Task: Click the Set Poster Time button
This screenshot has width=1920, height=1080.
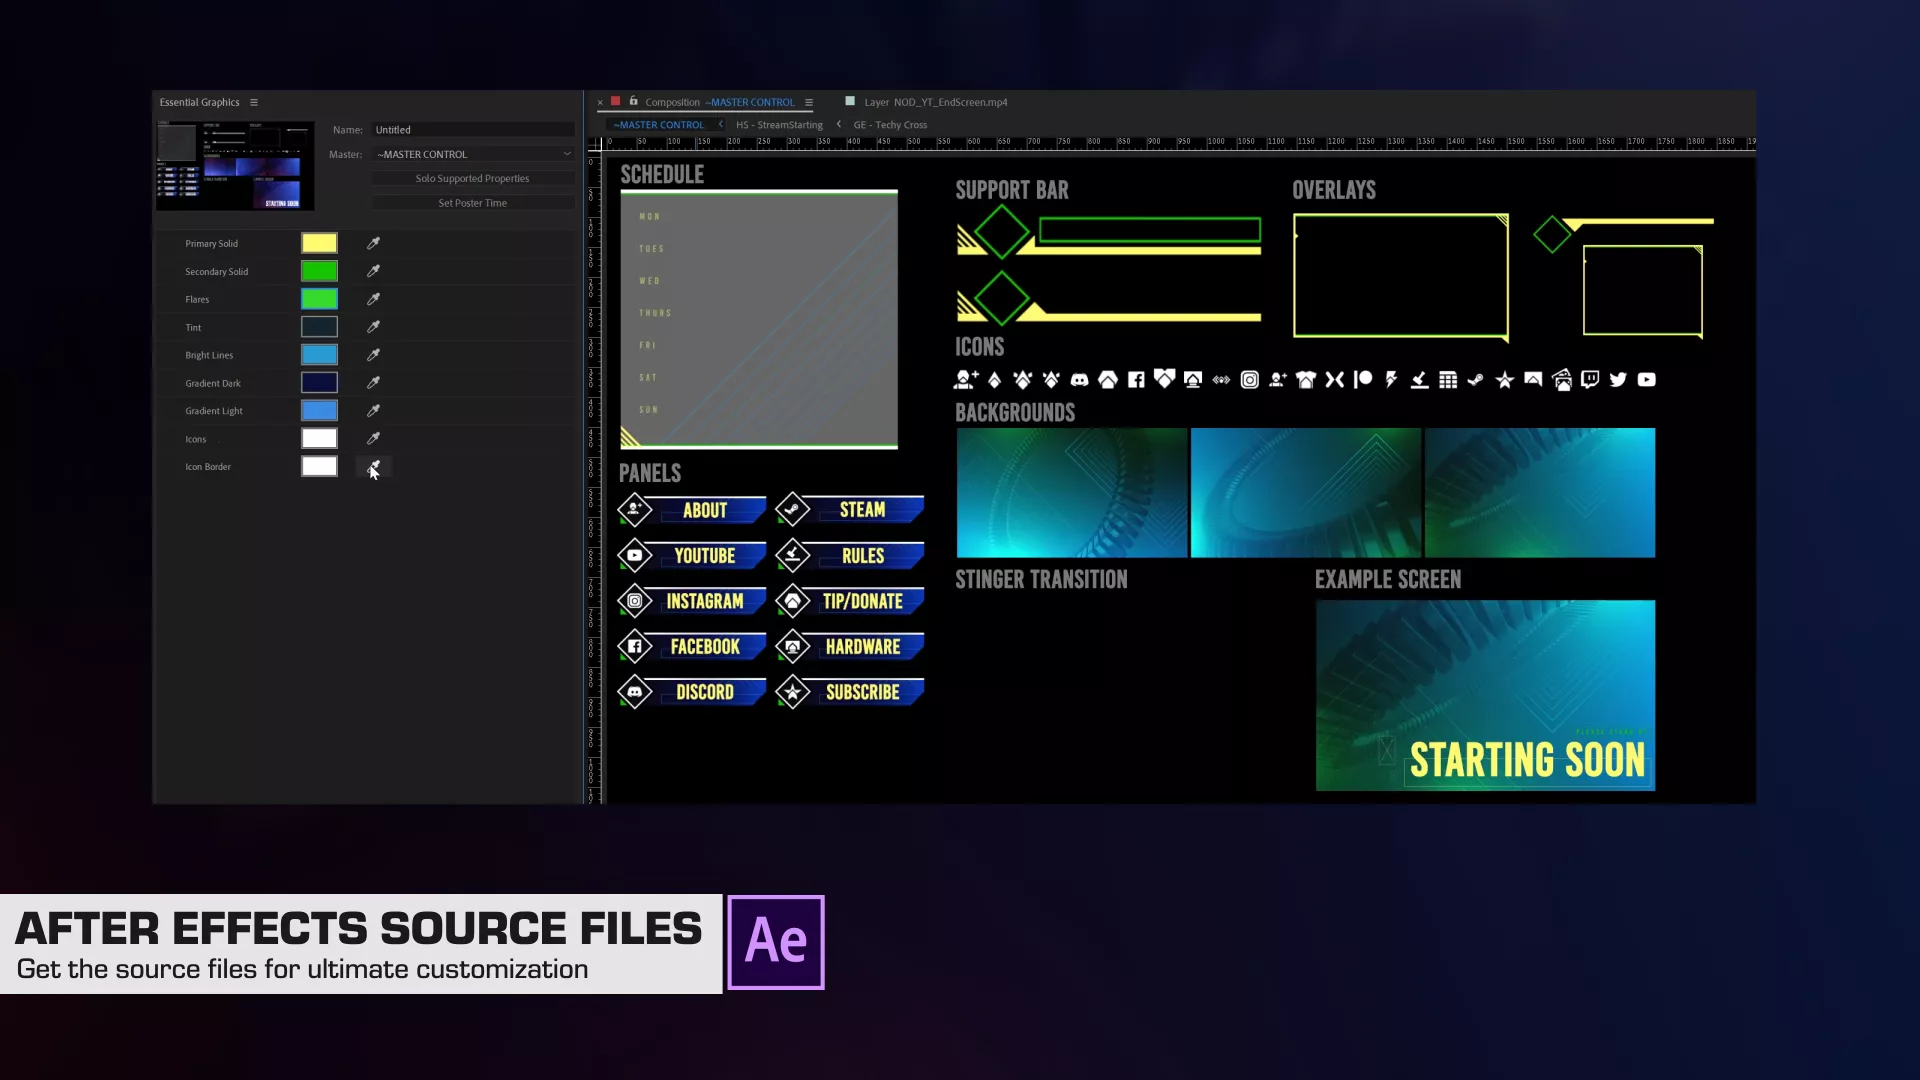Action: click(472, 203)
